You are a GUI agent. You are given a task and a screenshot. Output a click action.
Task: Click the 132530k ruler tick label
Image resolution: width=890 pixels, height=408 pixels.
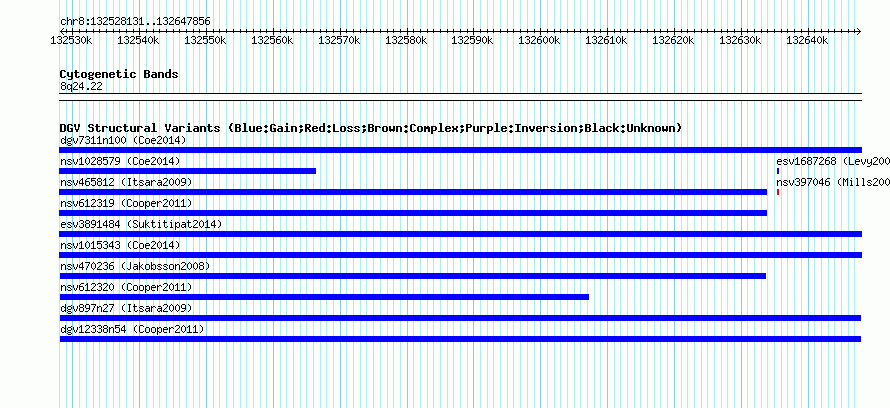(72, 40)
